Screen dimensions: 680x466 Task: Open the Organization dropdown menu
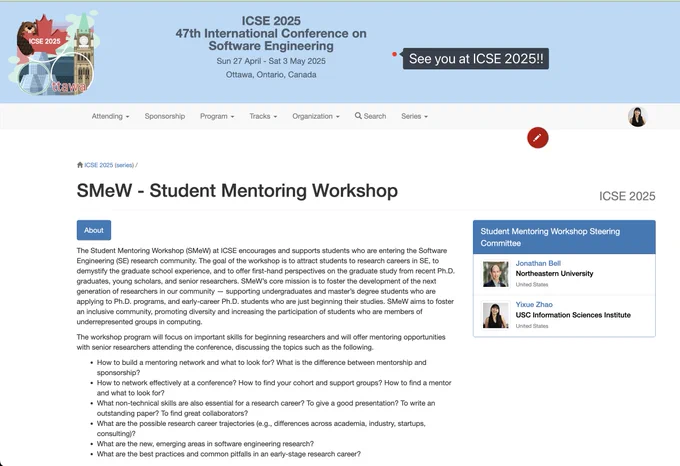(316, 116)
